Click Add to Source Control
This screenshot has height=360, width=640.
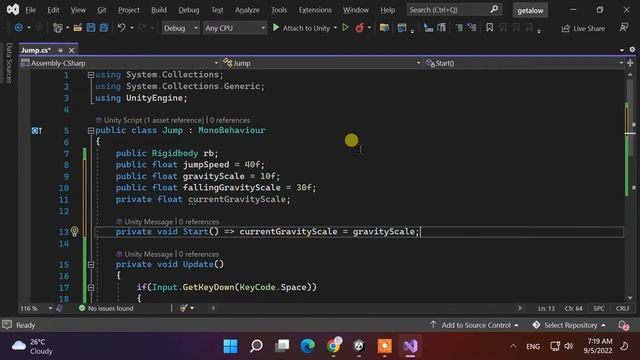pyautogui.click(x=474, y=325)
